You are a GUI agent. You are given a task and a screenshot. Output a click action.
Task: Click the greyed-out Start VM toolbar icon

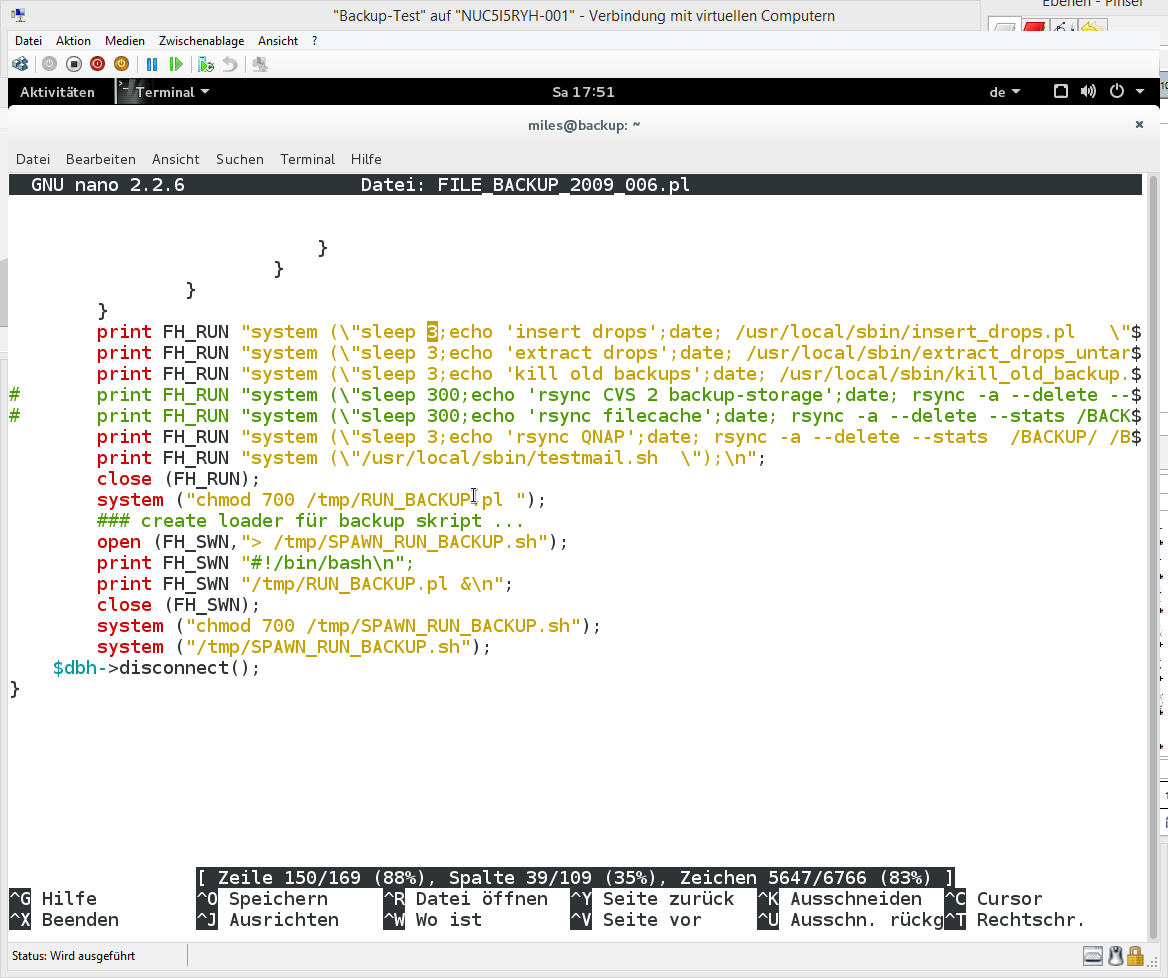[49, 65]
